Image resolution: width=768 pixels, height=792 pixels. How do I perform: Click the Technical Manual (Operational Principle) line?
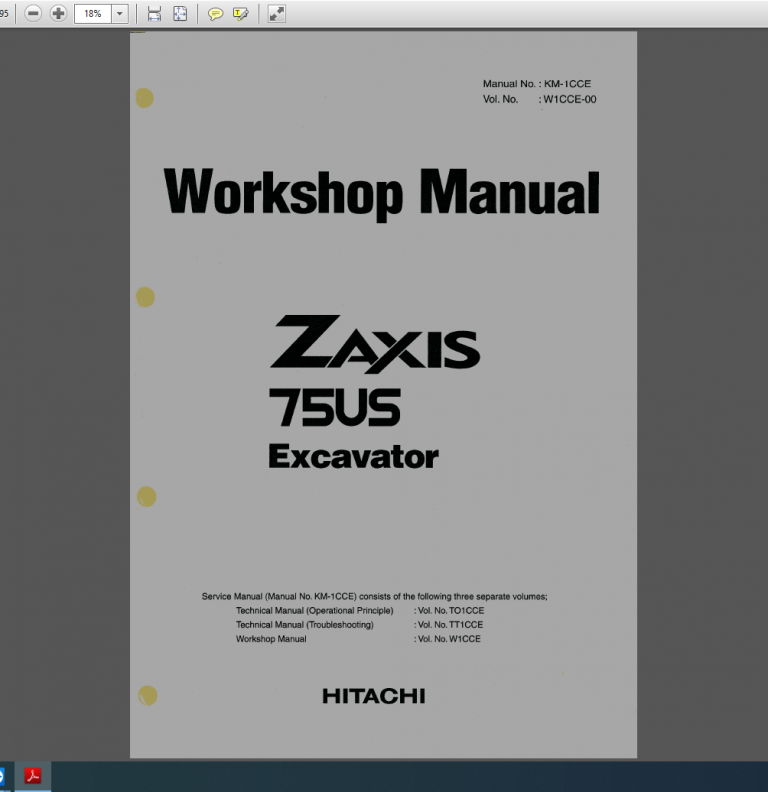click(x=314, y=611)
